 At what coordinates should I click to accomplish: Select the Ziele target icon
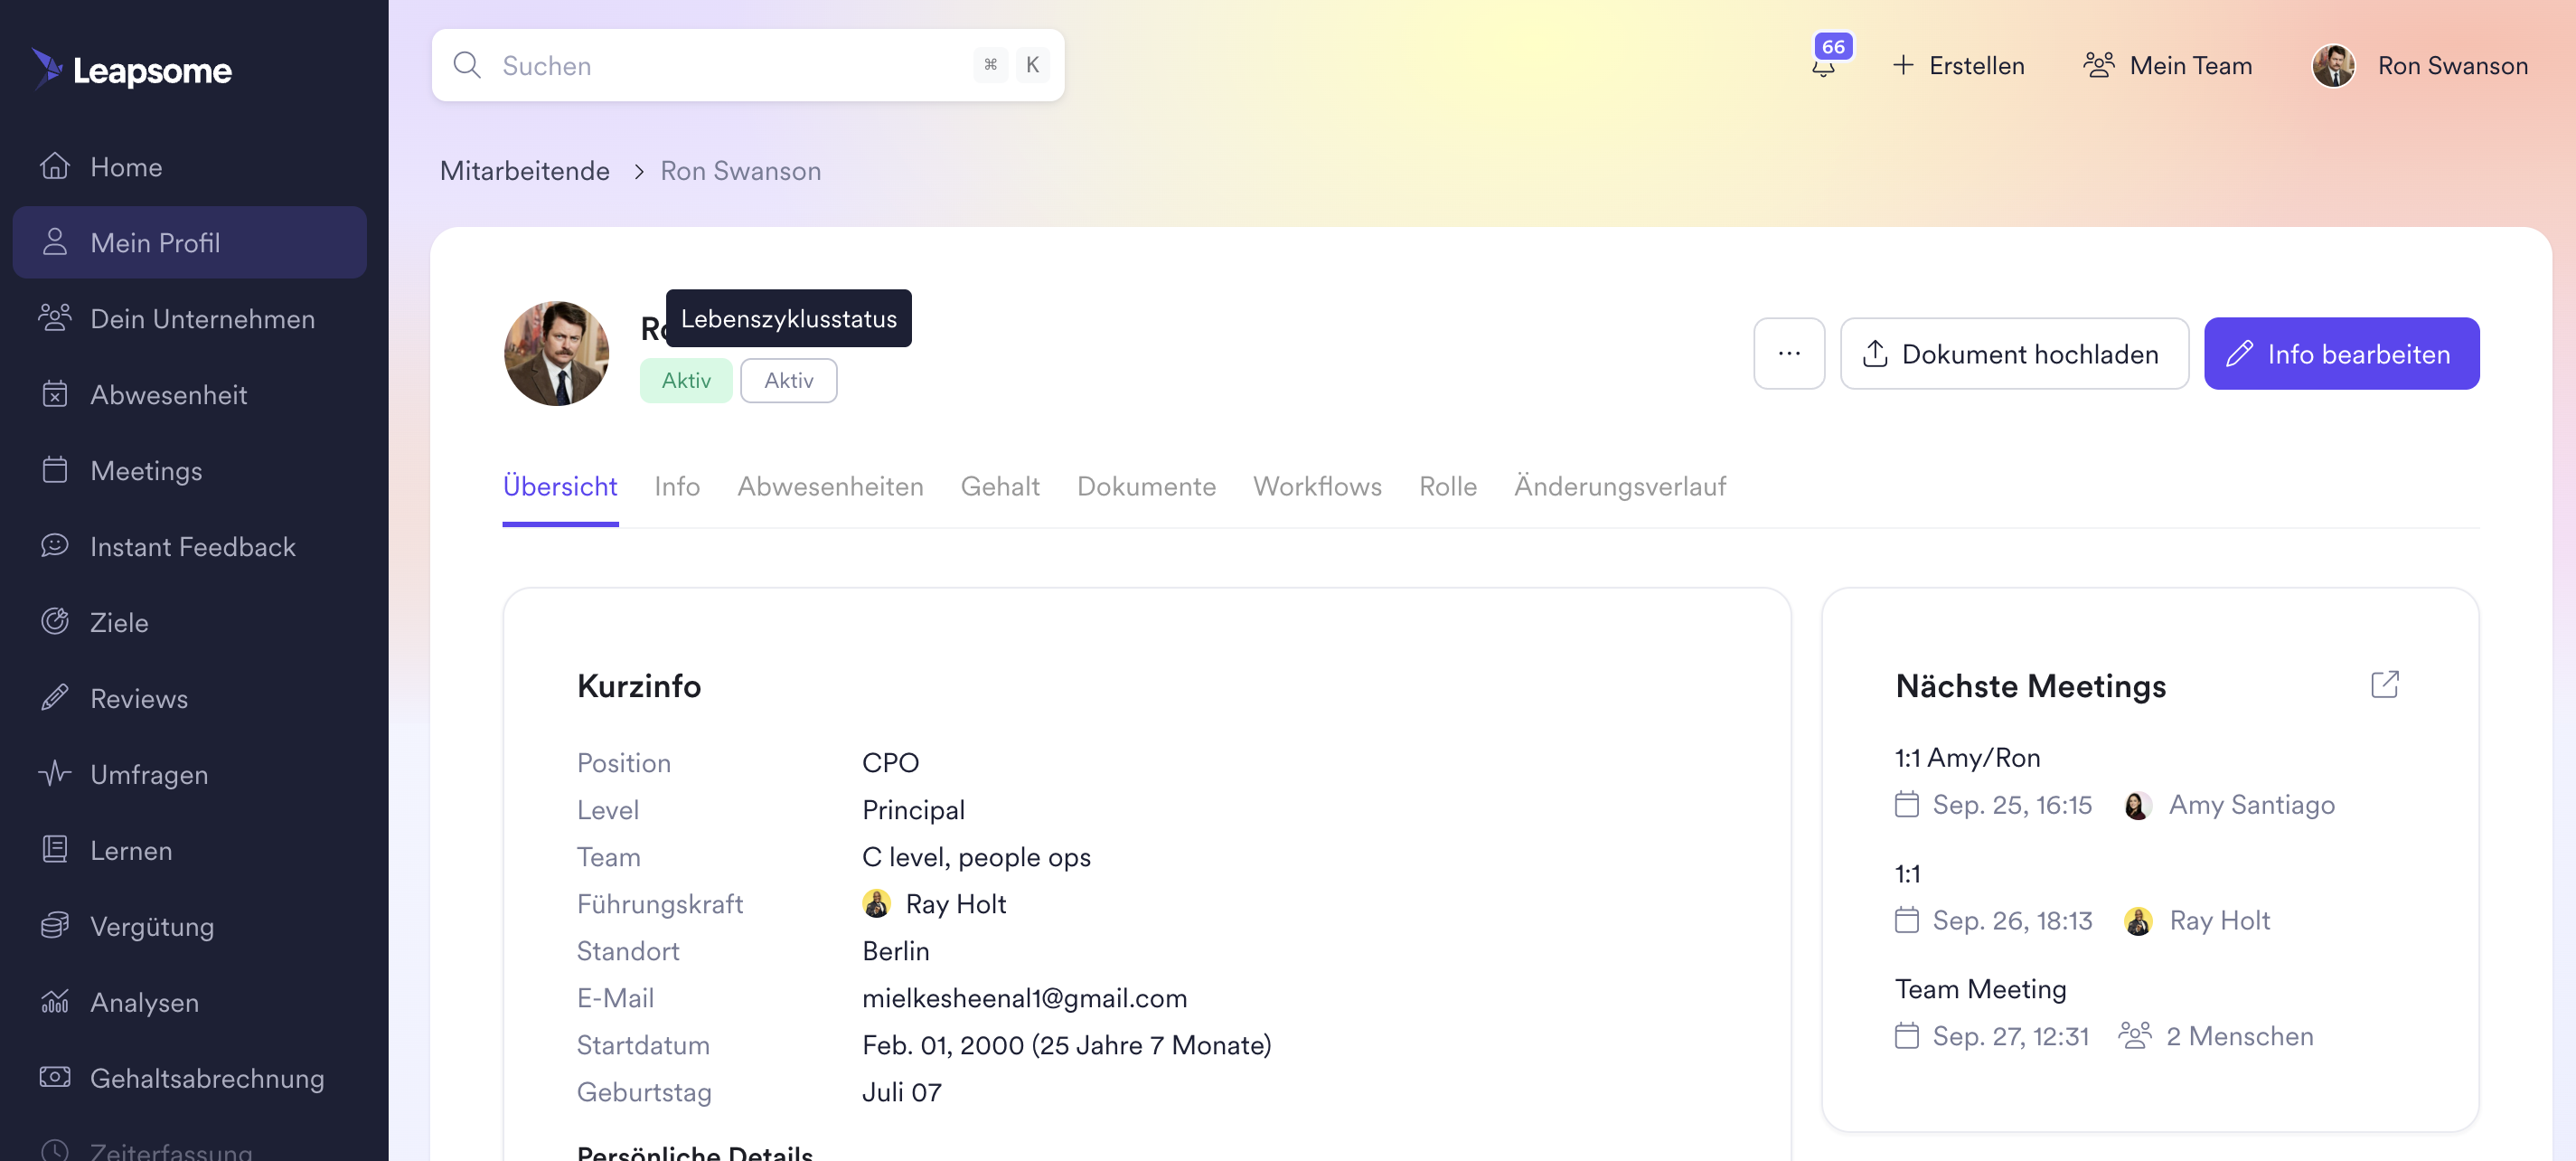click(55, 621)
